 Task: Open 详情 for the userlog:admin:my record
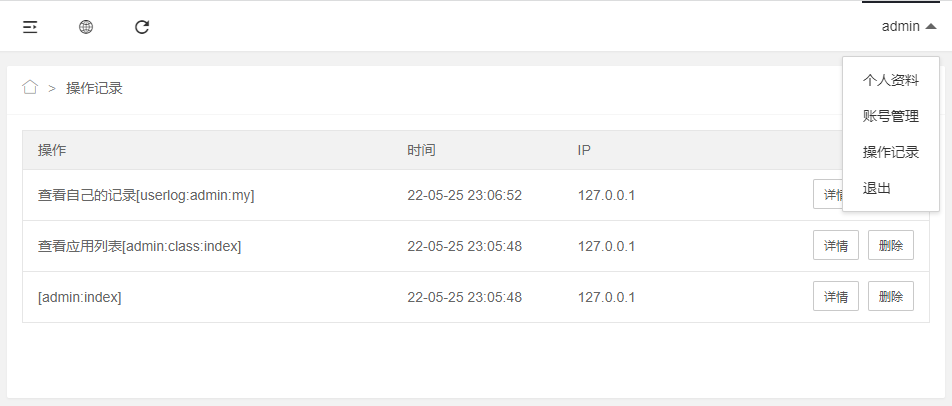pyautogui.click(x=828, y=195)
